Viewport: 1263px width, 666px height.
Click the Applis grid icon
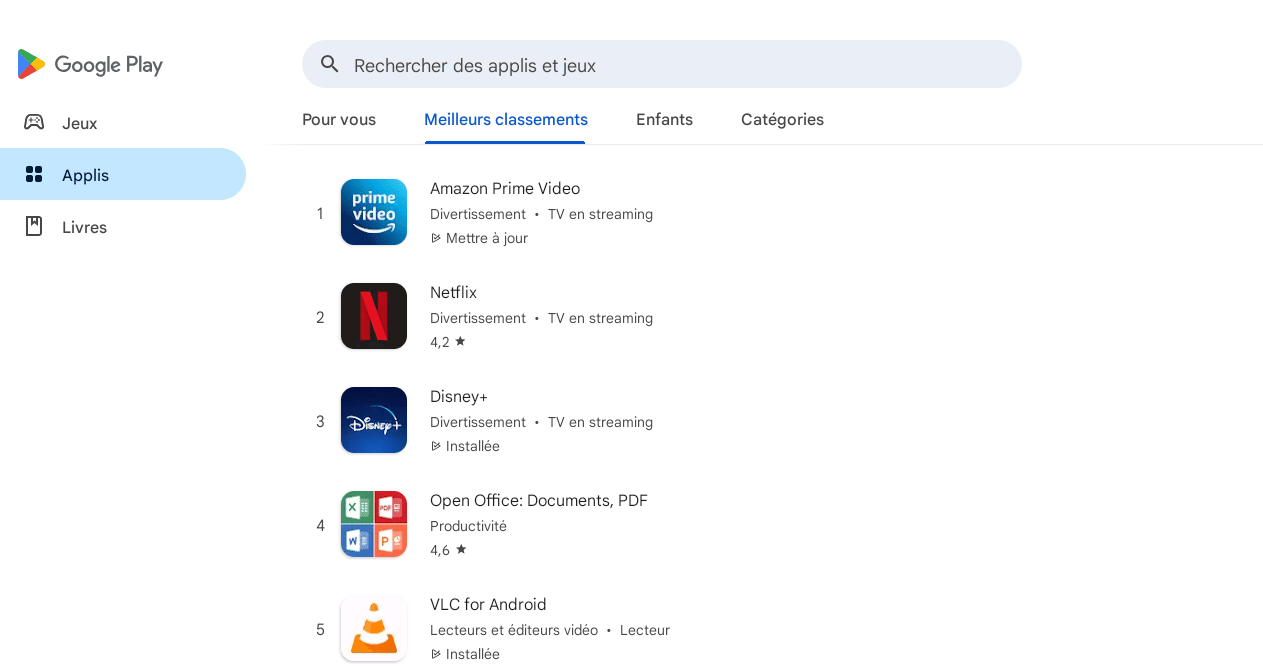click(34, 174)
